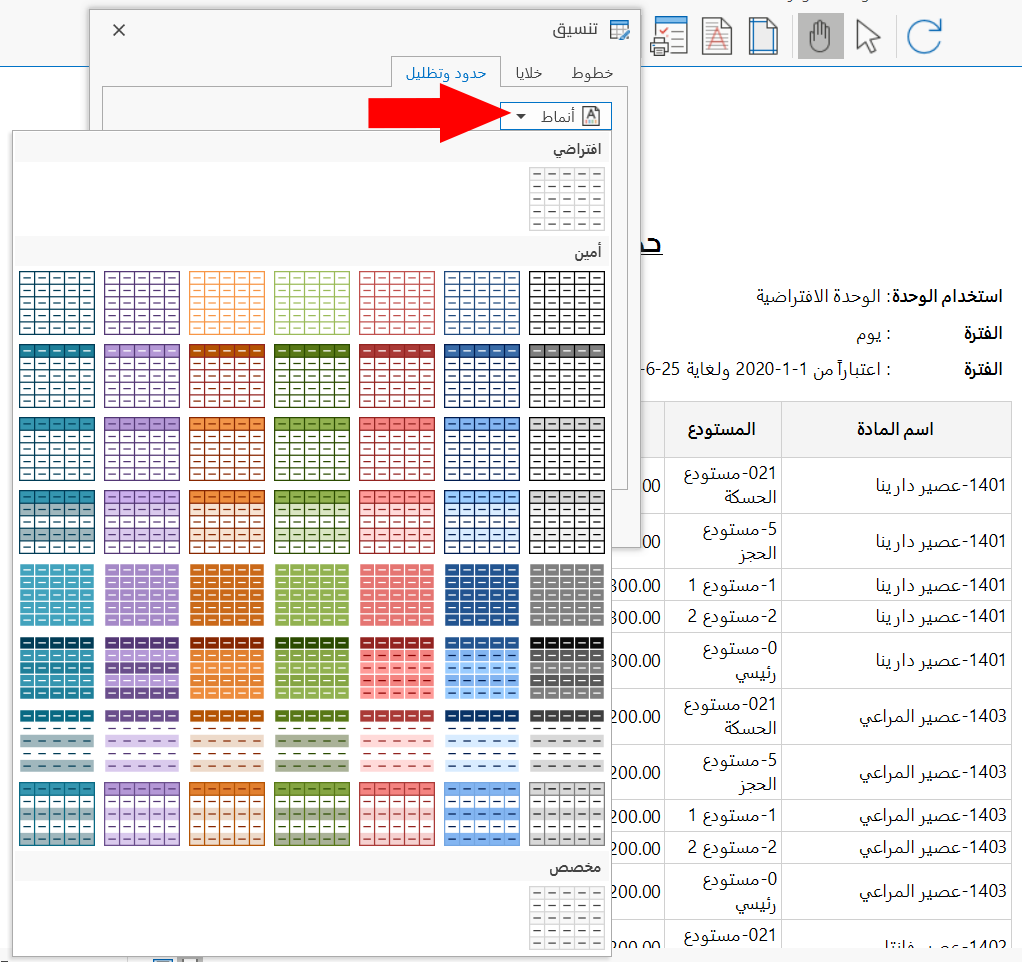Open the page setup toolbar icon

tap(763, 36)
